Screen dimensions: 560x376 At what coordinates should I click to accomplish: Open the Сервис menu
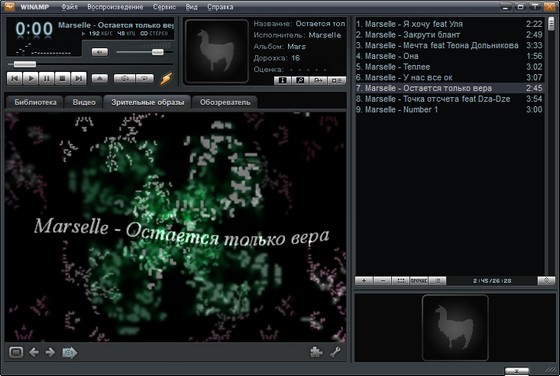coord(164,7)
